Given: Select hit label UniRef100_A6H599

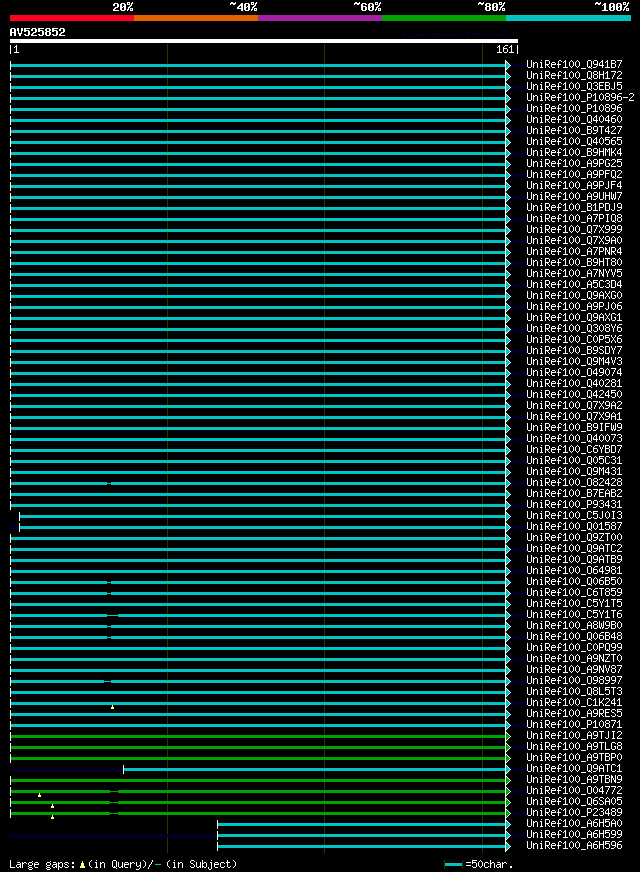Looking at the screenshot, I should [574, 834].
